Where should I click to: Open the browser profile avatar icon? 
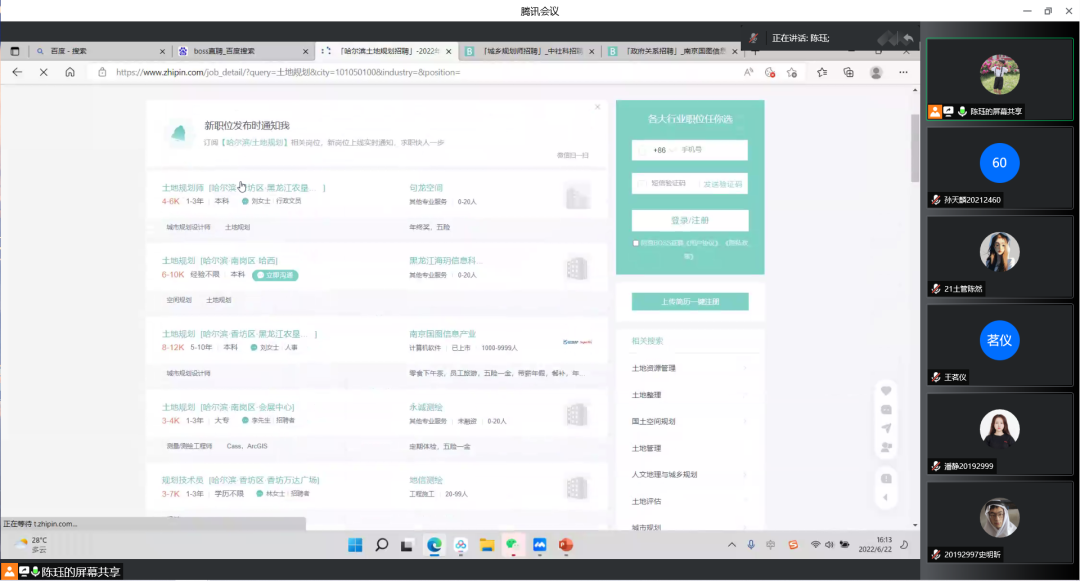(876, 72)
